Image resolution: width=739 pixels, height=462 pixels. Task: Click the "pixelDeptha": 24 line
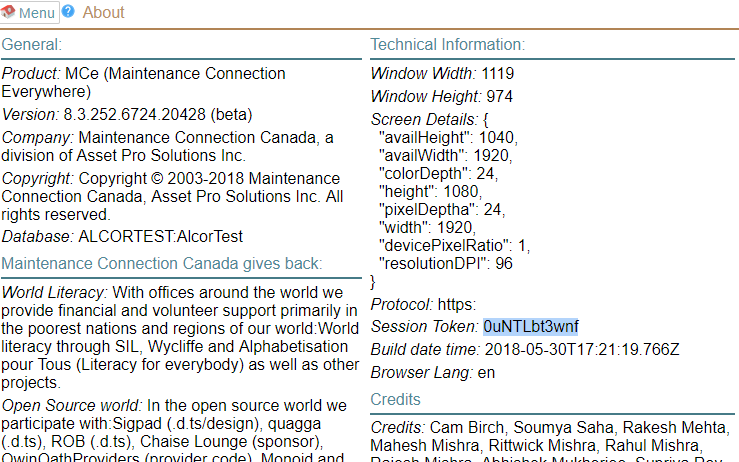point(442,209)
